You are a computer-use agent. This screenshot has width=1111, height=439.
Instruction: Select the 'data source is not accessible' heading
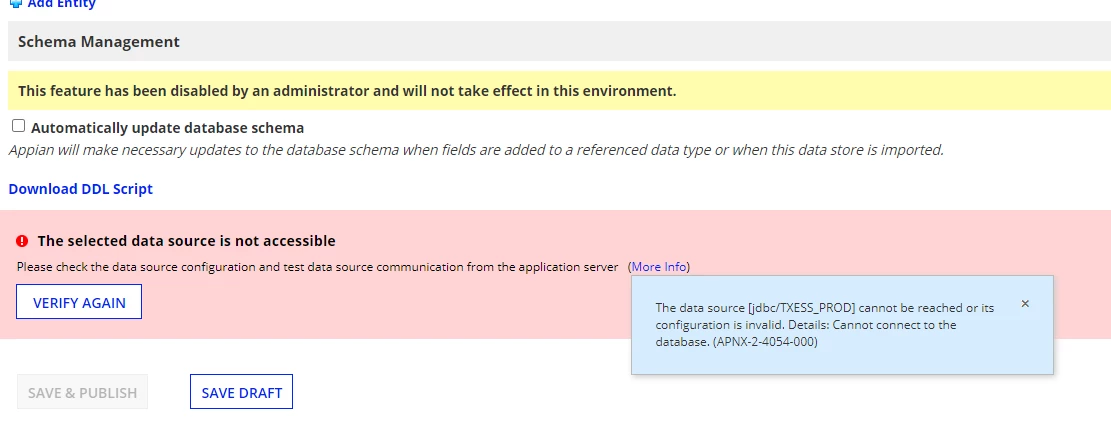pos(186,241)
